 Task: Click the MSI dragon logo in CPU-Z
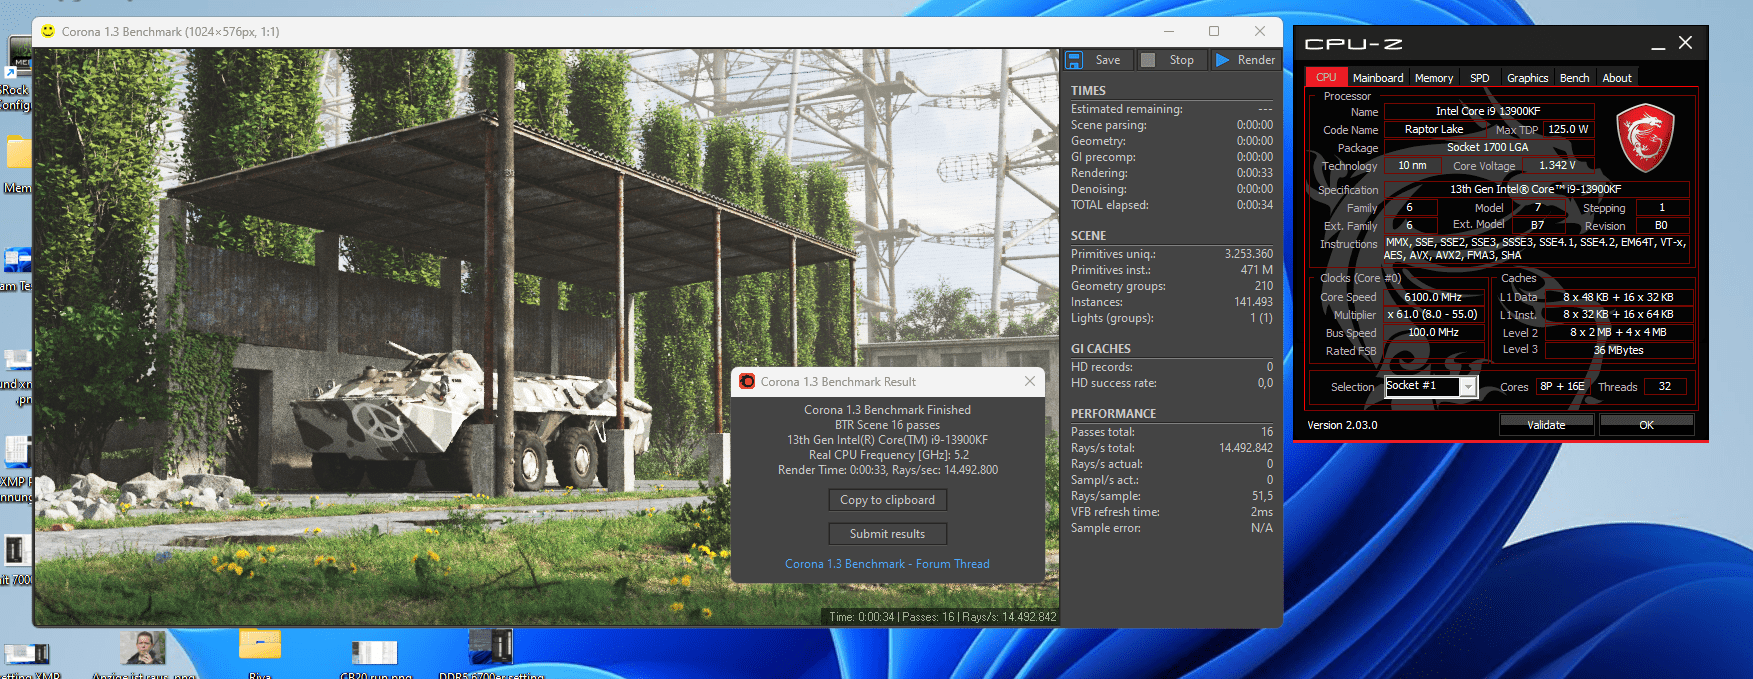coord(1645,137)
